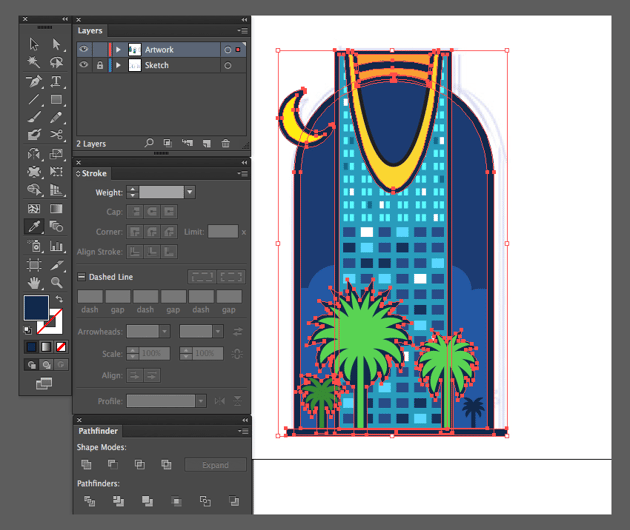Switch paint mode to Gradient button
630x530 pixels.
pyautogui.click(x=46, y=347)
